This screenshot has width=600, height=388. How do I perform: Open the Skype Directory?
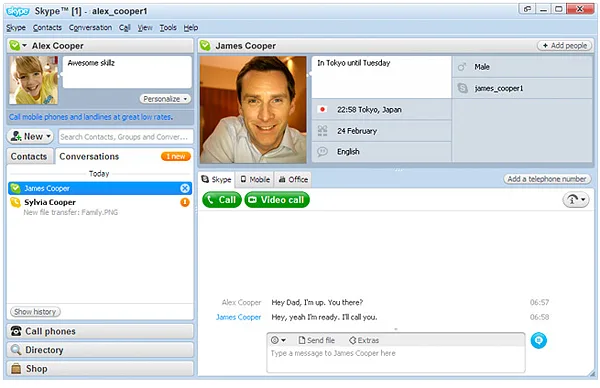tap(100, 350)
